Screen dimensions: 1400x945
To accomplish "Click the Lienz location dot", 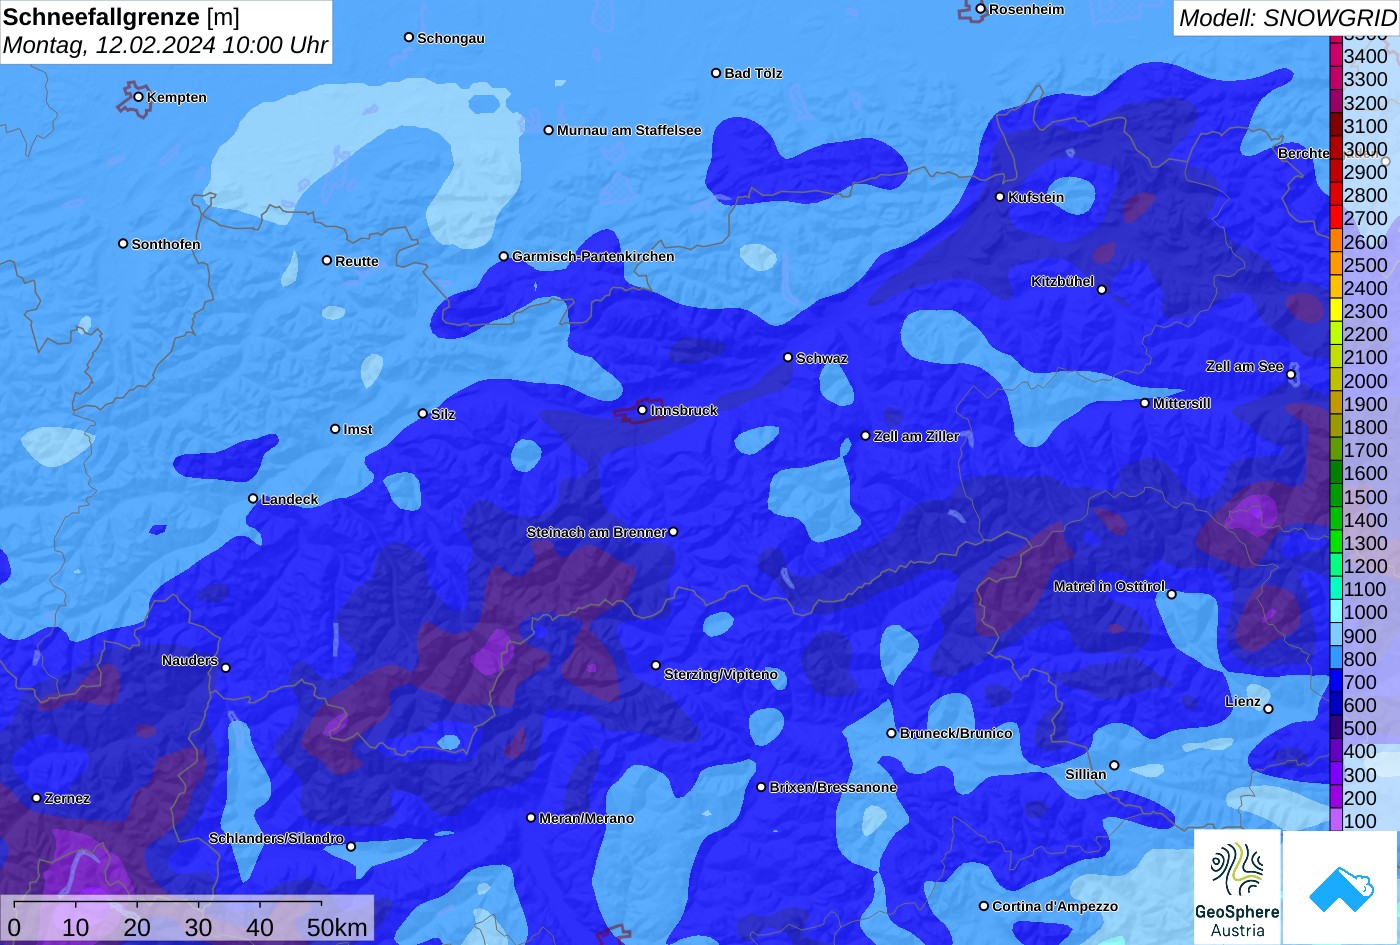I will 1268,709.
